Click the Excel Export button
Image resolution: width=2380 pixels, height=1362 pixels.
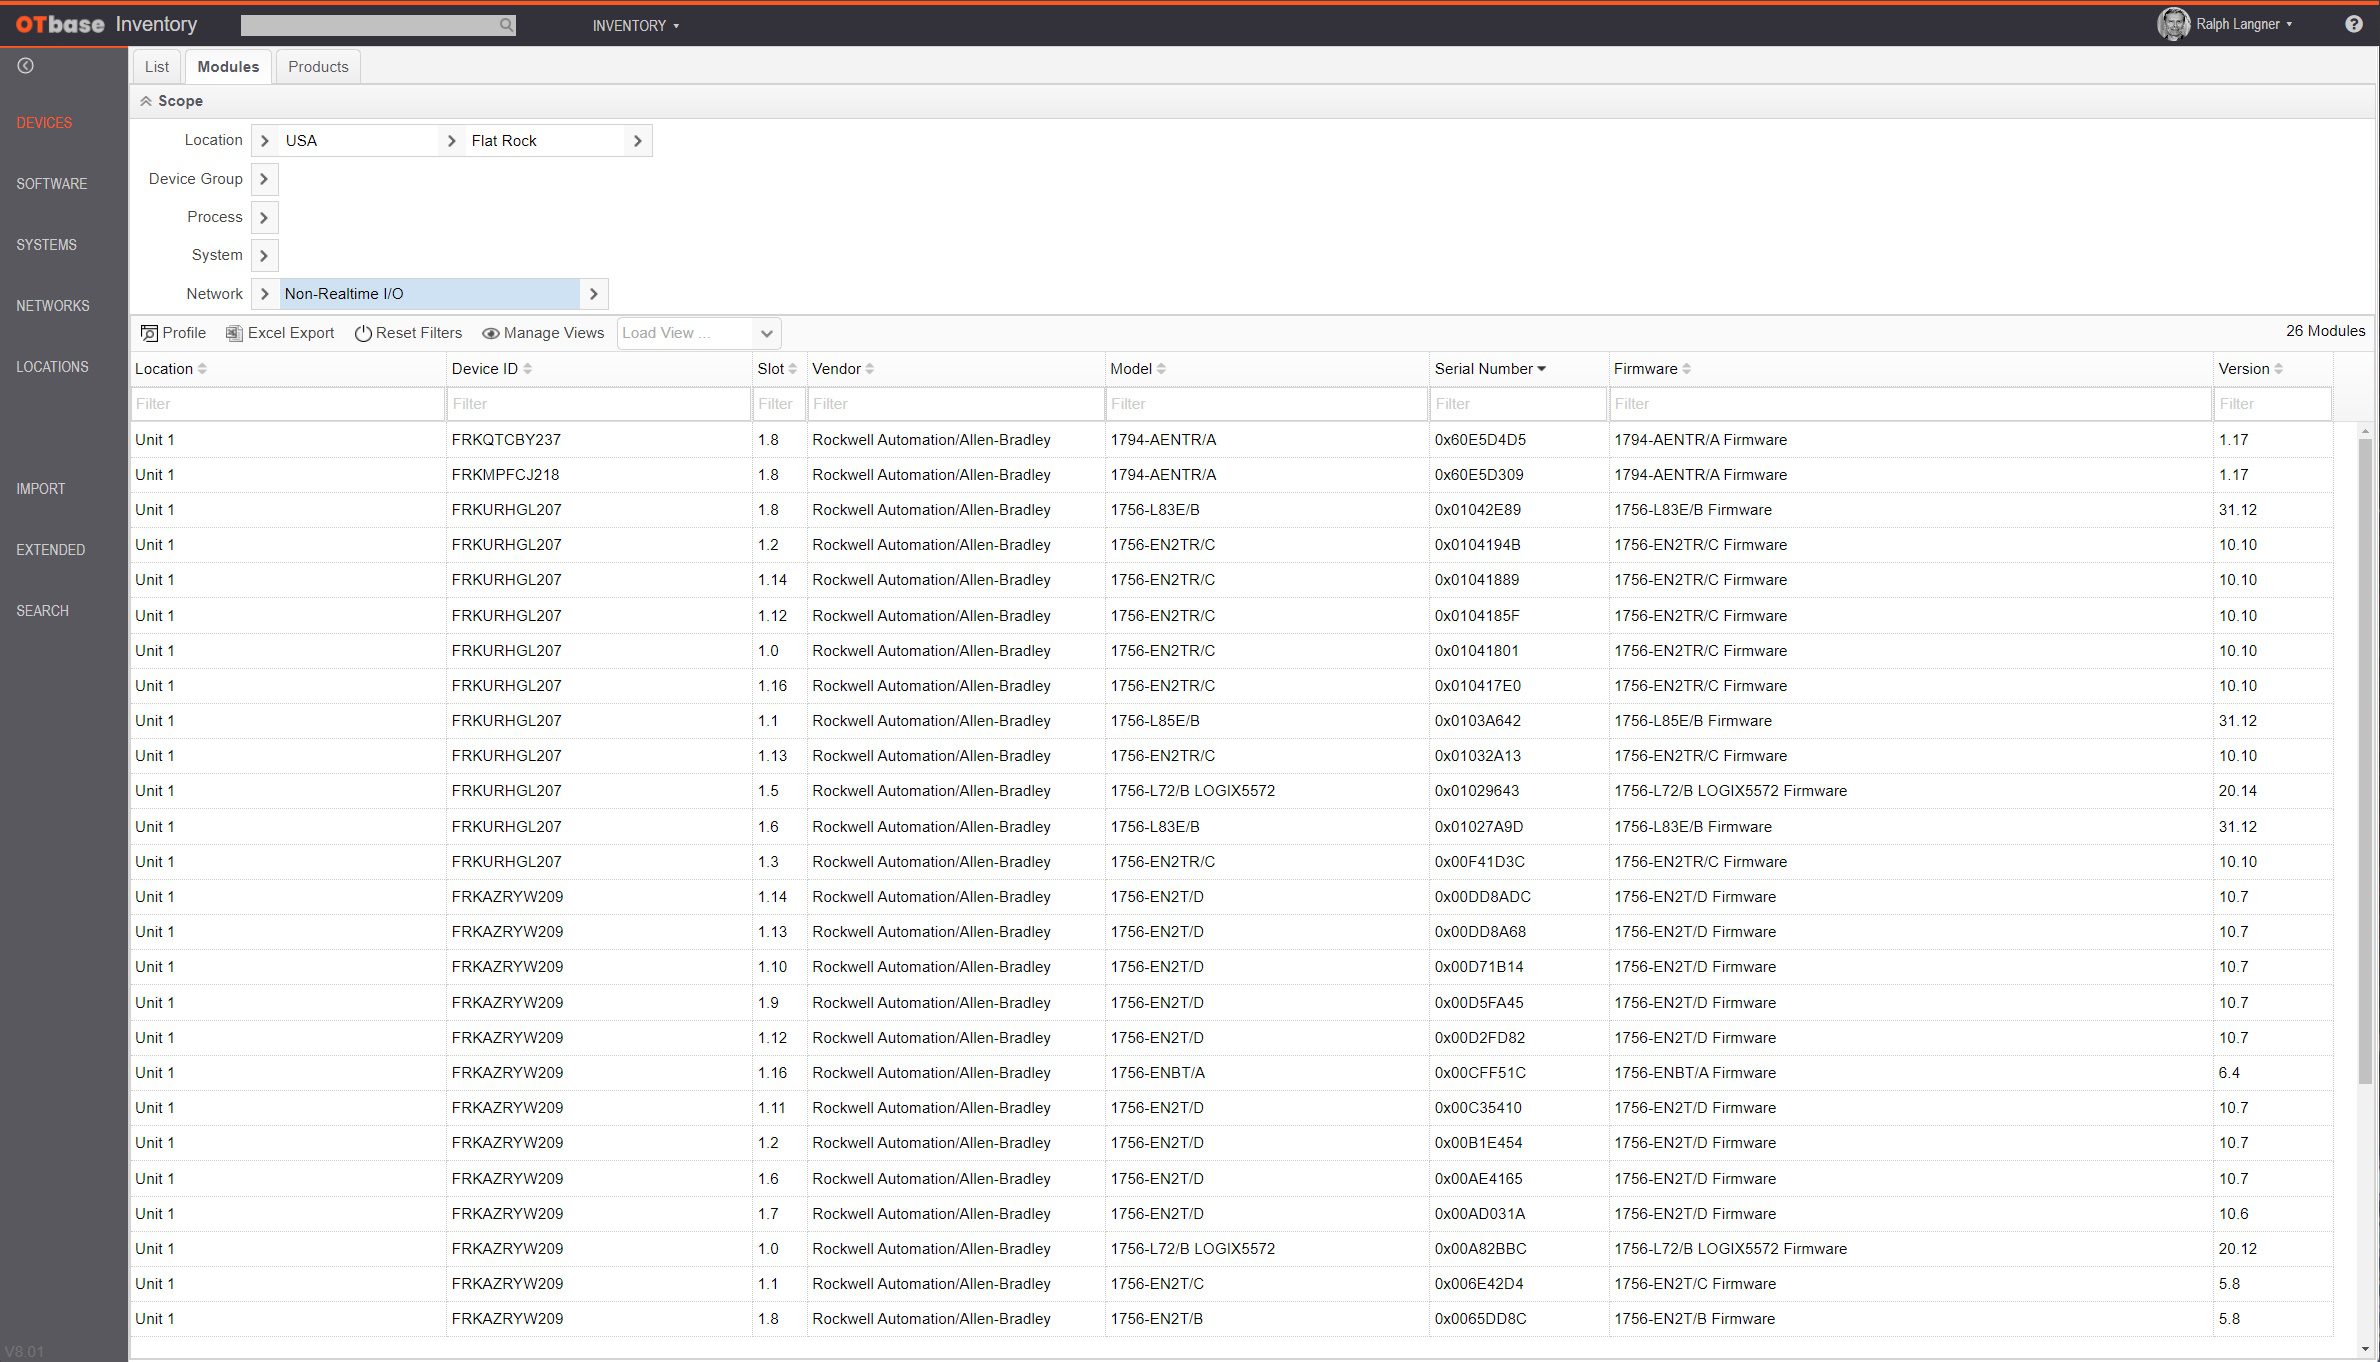pyautogui.click(x=280, y=333)
